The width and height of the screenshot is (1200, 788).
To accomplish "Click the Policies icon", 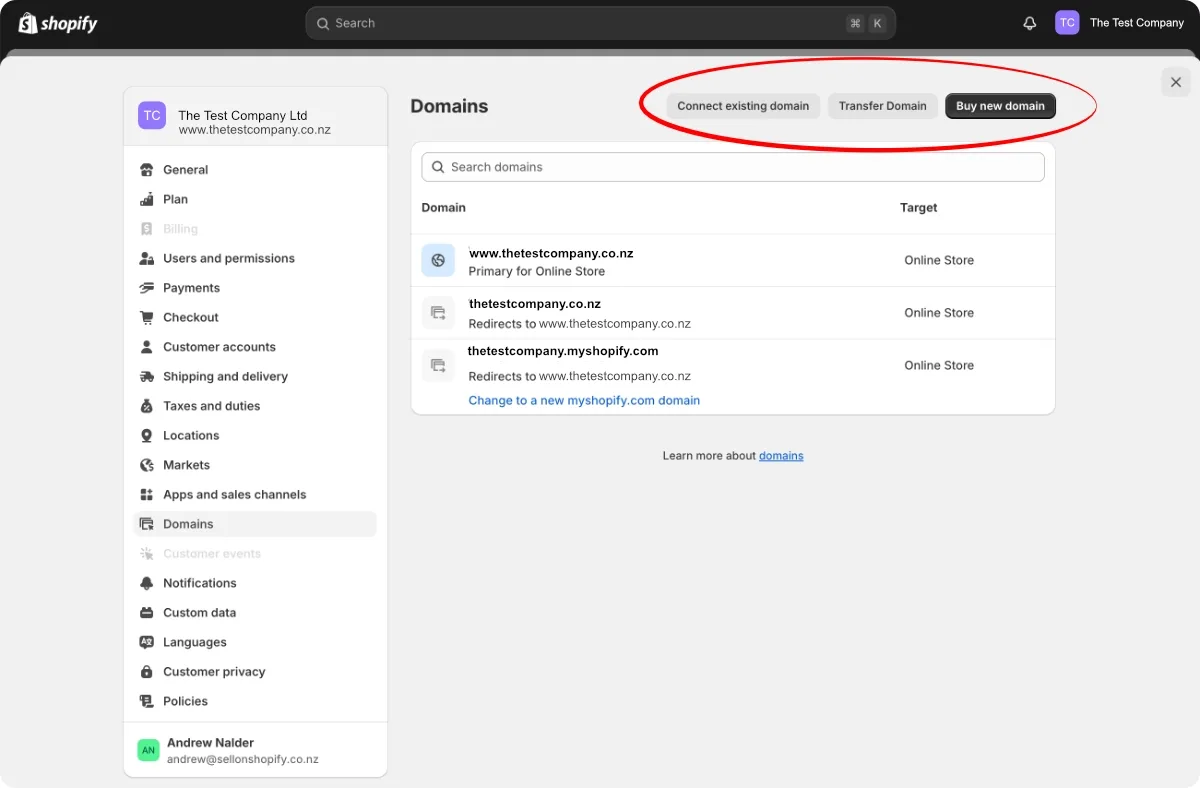I will (x=147, y=701).
